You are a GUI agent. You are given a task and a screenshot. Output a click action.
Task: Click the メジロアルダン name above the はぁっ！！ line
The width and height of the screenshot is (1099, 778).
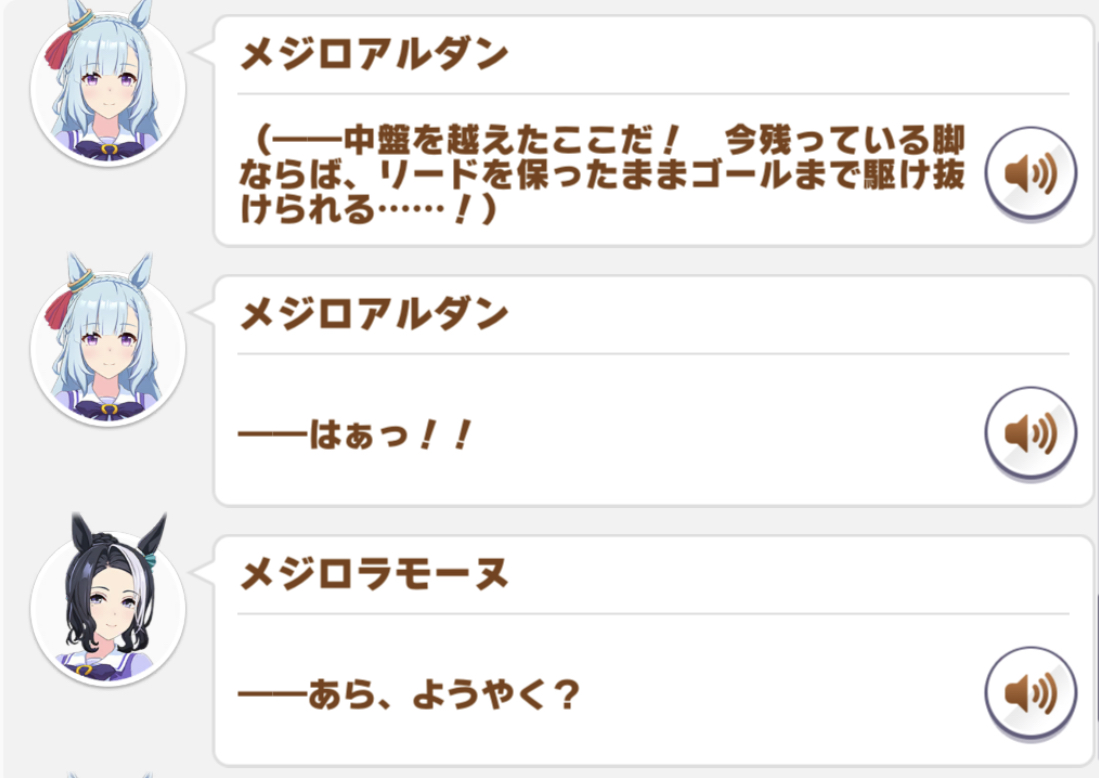tap(374, 314)
